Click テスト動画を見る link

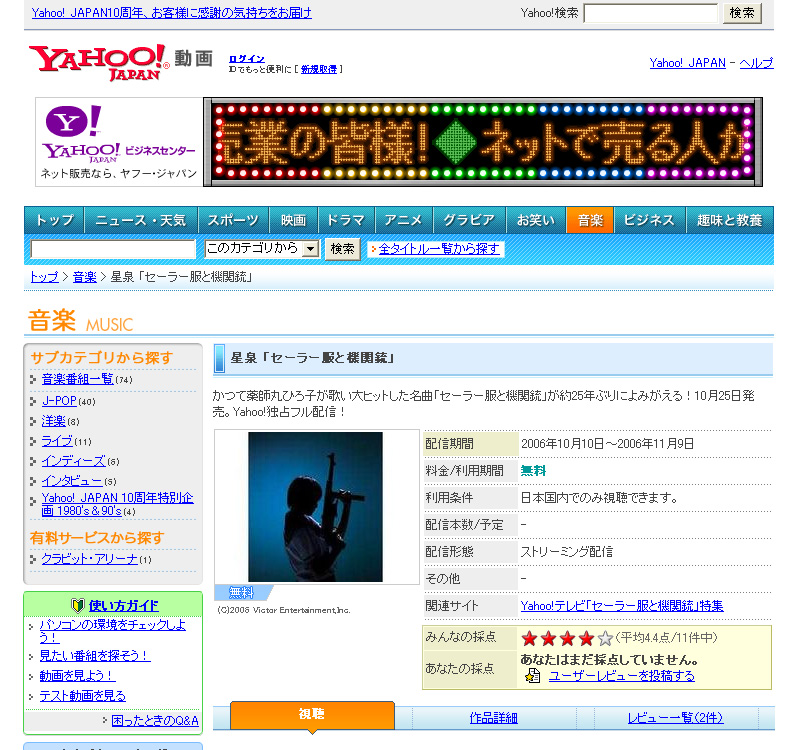point(83,696)
